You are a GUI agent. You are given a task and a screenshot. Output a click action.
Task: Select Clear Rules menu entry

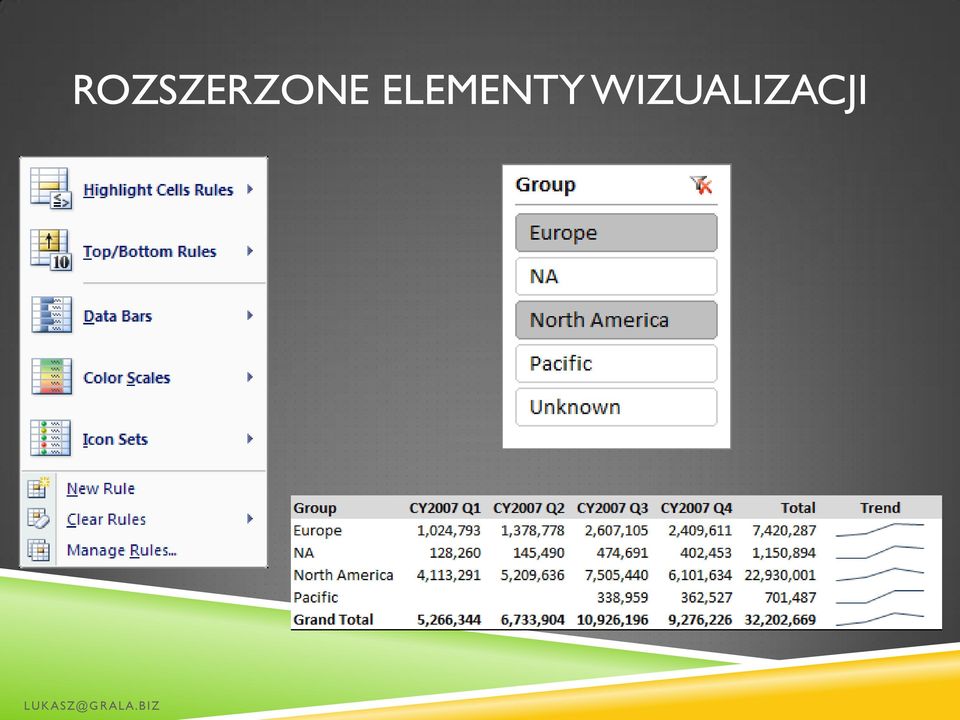tap(144, 519)
